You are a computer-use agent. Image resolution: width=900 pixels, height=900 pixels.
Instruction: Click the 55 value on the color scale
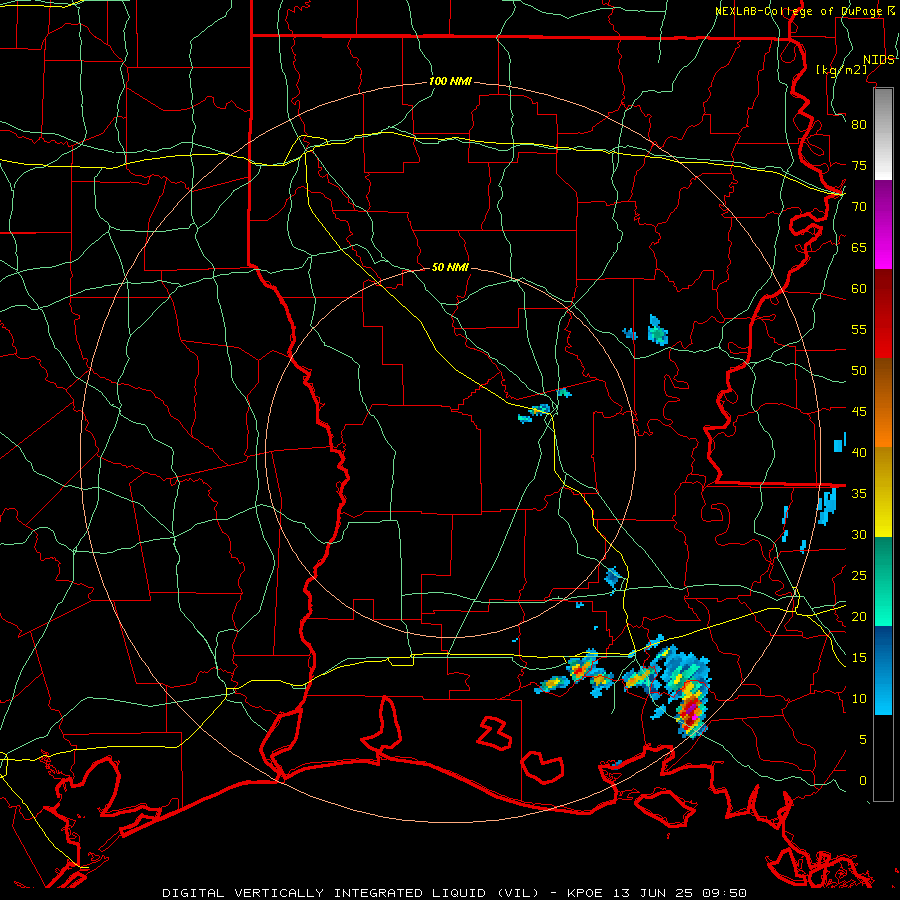pyautogui.click(x=859, y=329)
